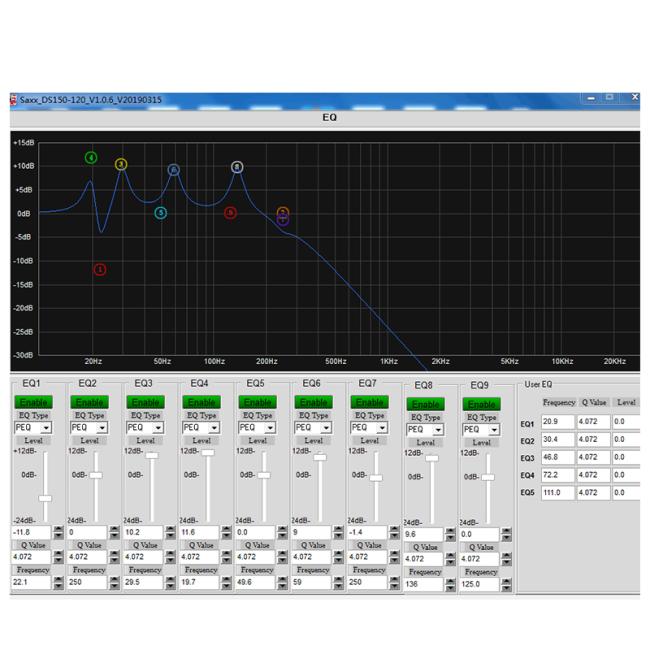Toggle the EQ5 Enable button
650x650 pixels.
(x=257, y=402)
